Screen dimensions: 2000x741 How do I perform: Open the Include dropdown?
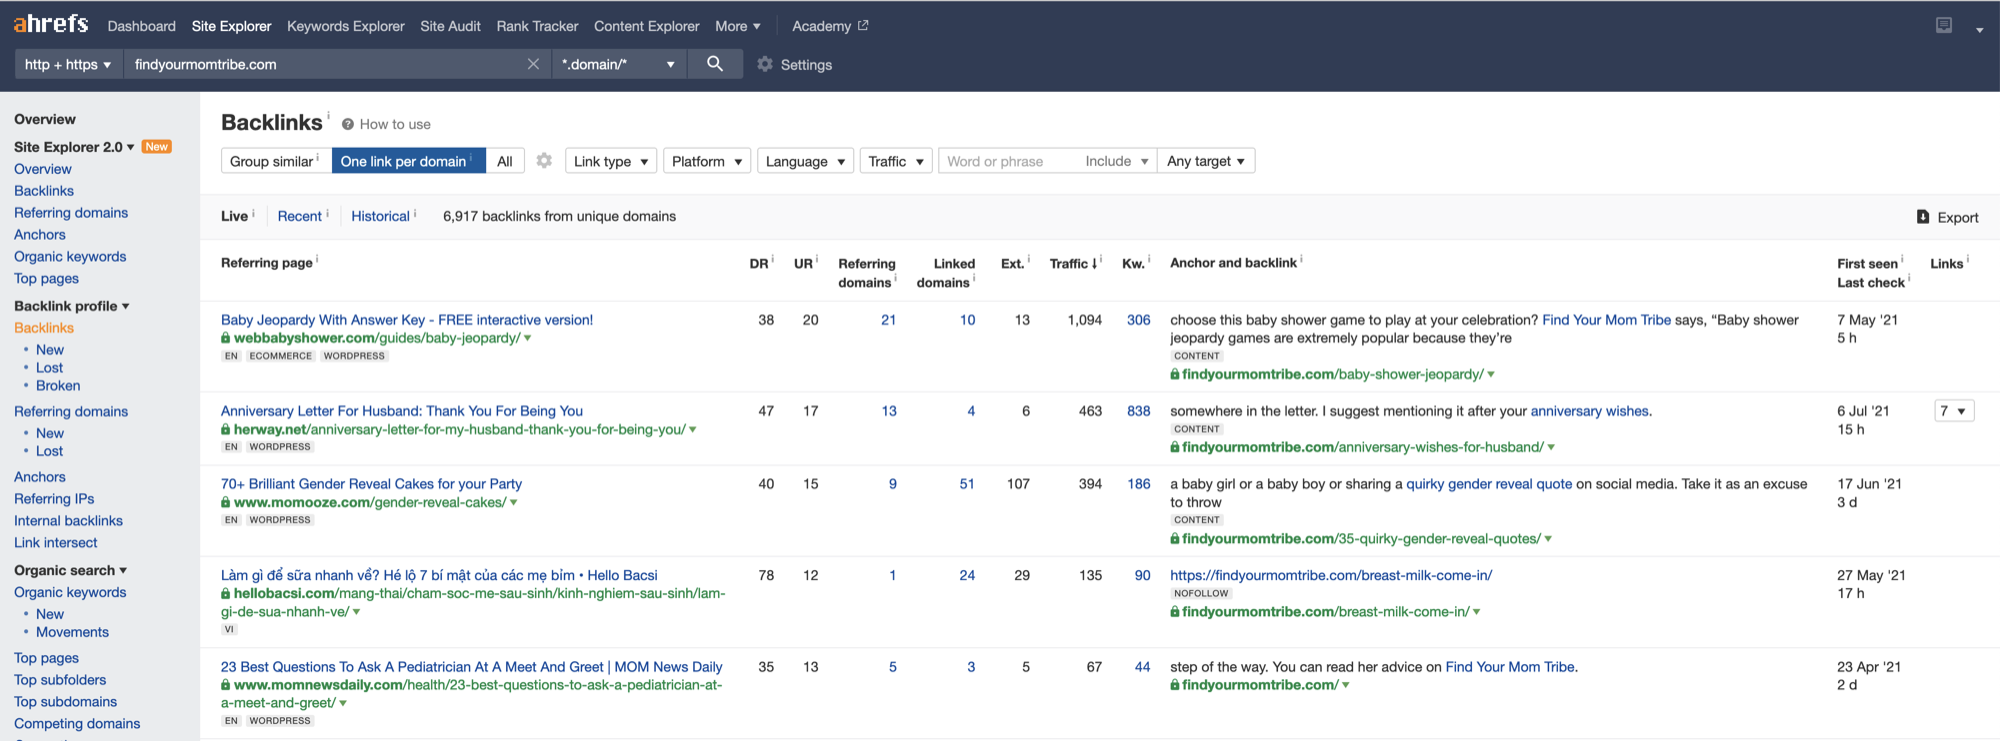(x=1116, y=161)
